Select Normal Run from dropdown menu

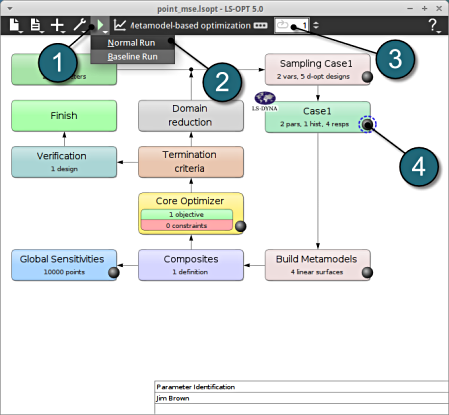pos(133,43)
